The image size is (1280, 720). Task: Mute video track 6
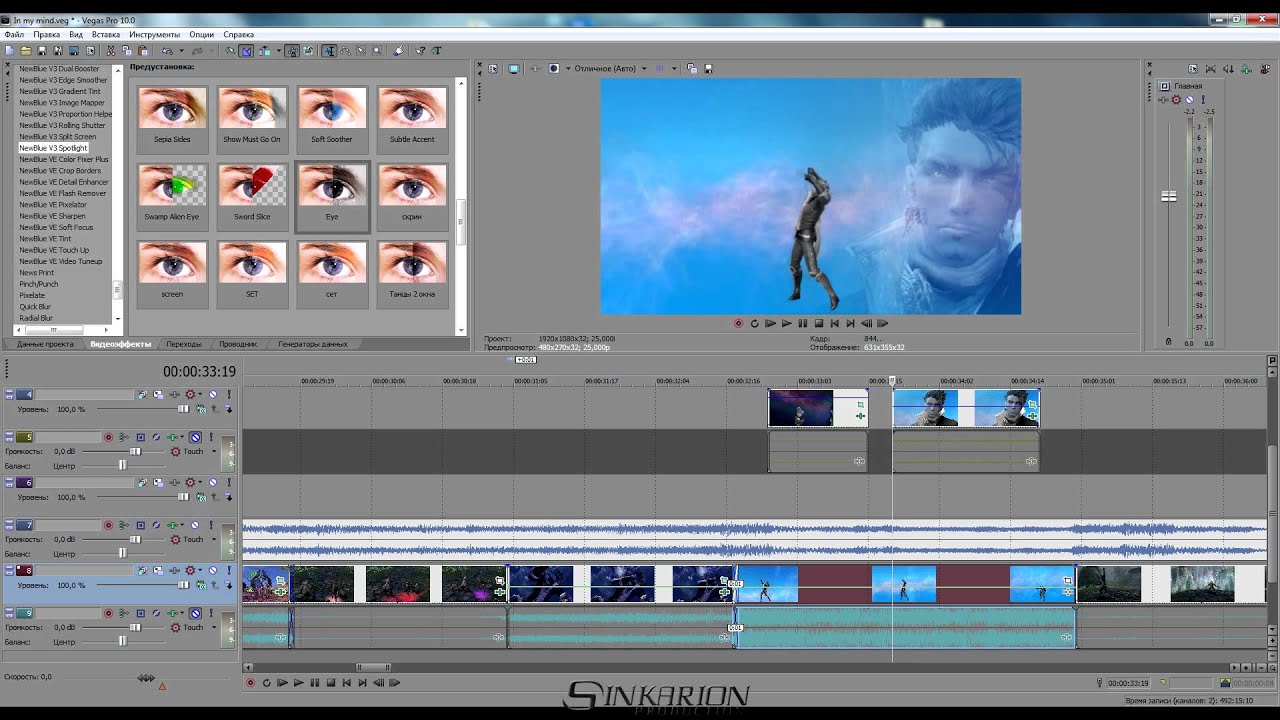213,482
